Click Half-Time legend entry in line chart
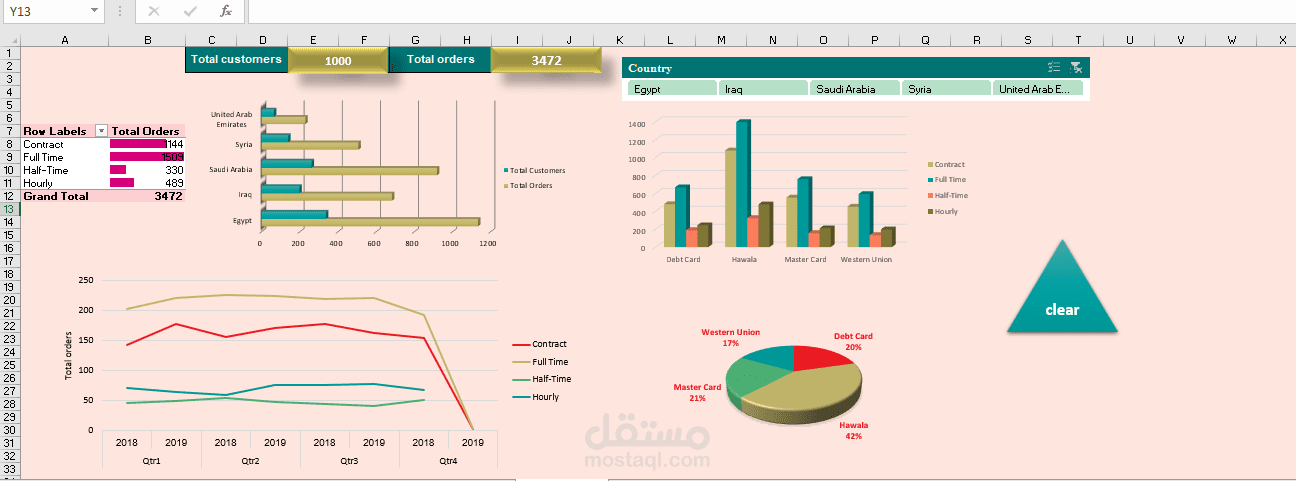 pyautogui.click(x=541, y=379)
